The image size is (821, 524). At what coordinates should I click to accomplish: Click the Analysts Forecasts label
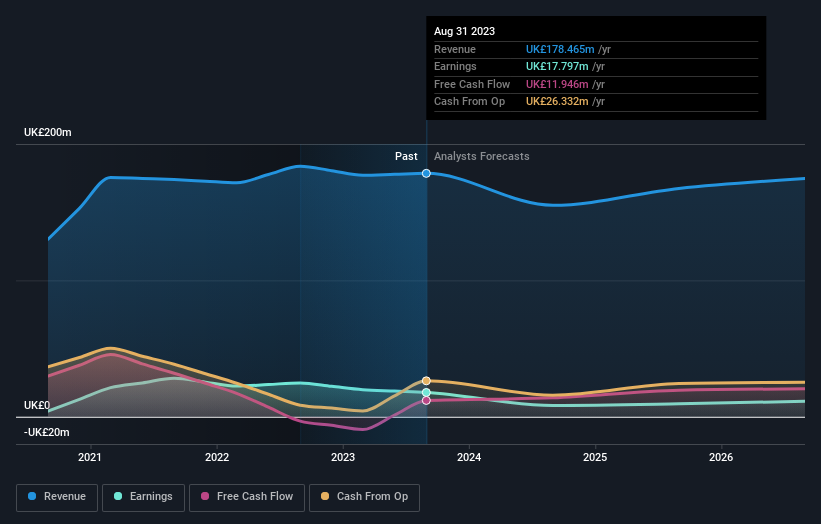pyautogui.click(x=482, y=156)
